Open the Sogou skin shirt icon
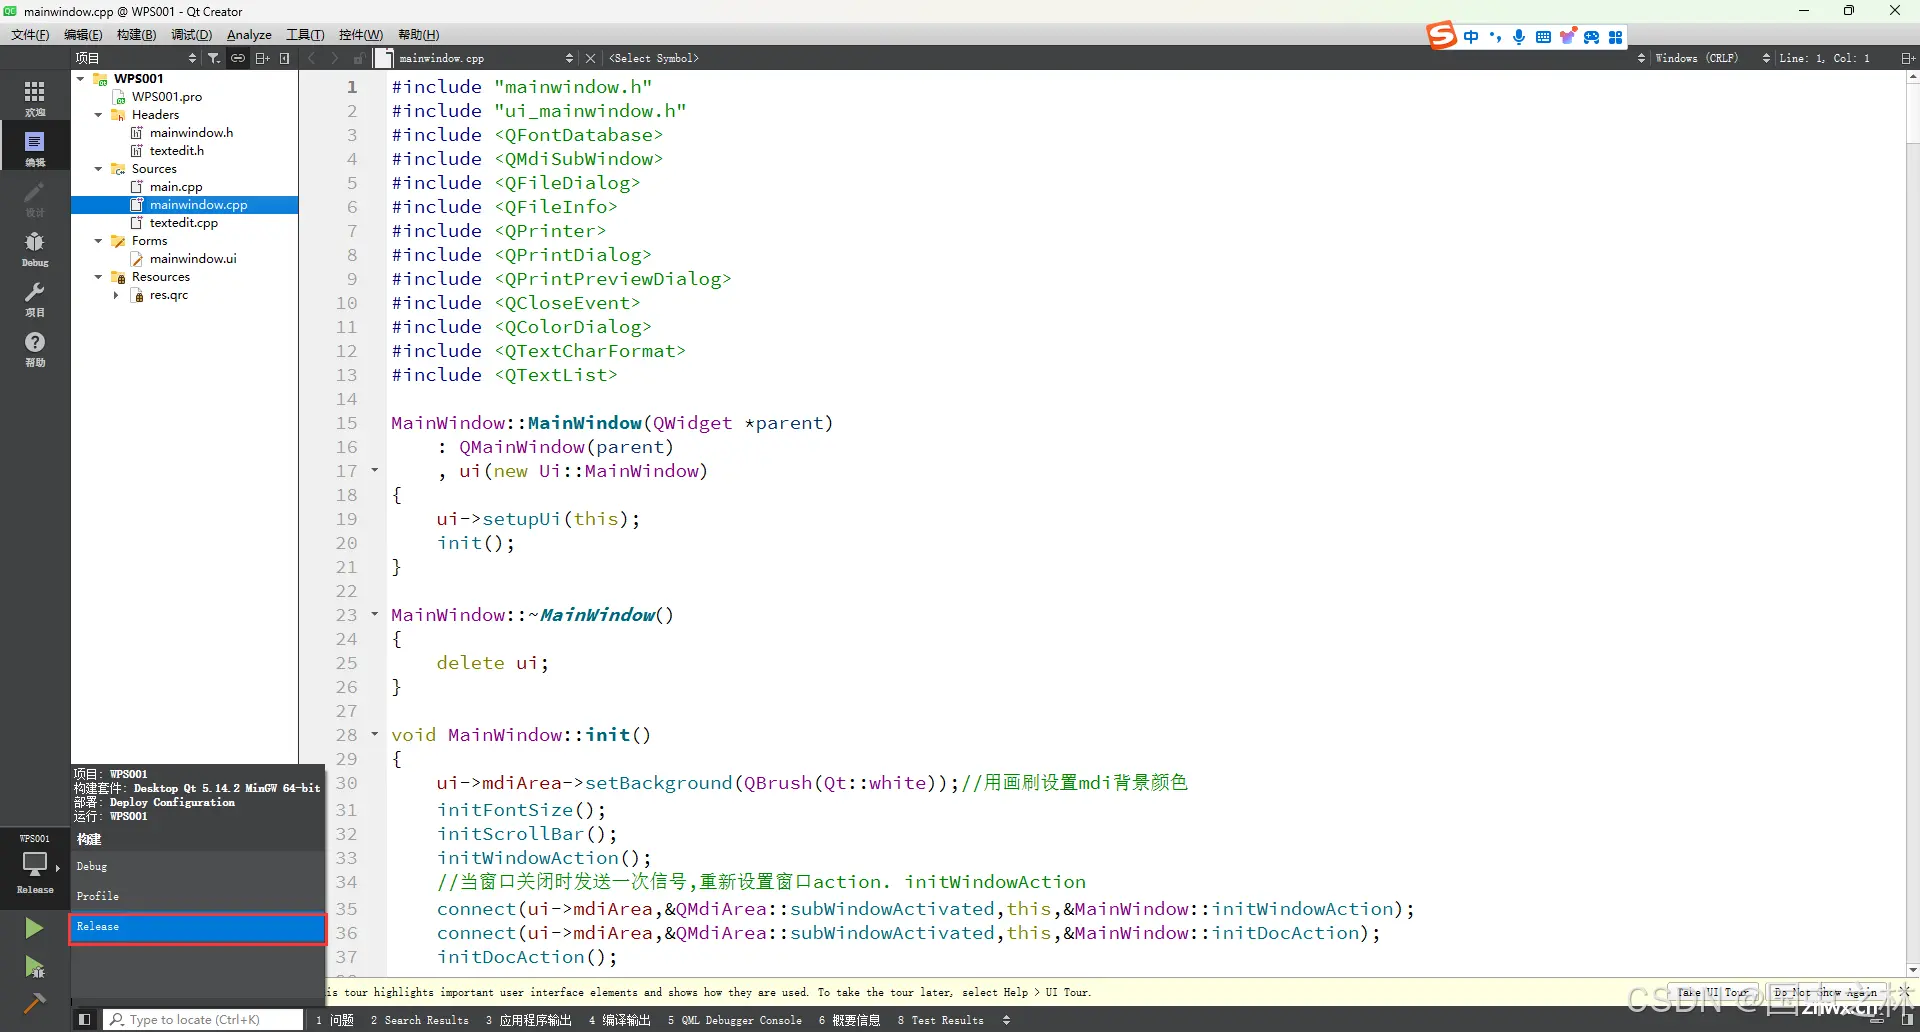1920x1032 pixels. pyautogui.click(x=1567, y=37)
